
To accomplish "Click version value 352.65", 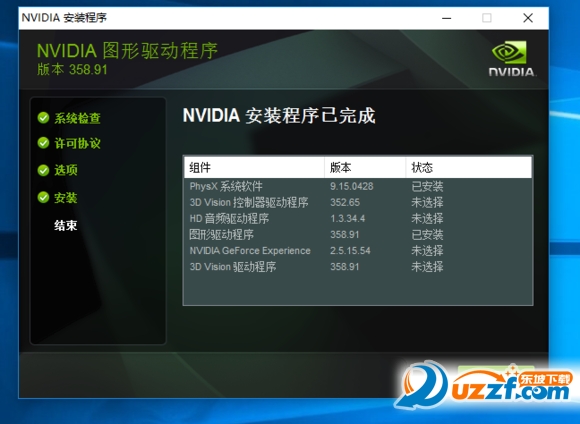I will click(x=345, y=202).
